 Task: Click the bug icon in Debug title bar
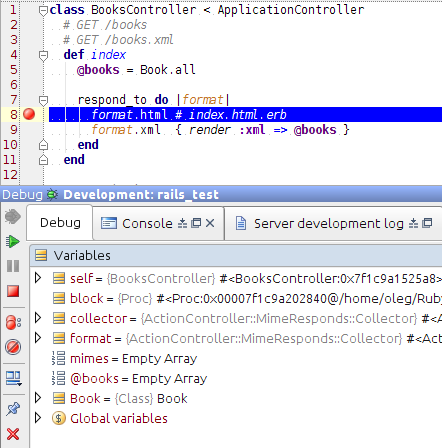52,194
